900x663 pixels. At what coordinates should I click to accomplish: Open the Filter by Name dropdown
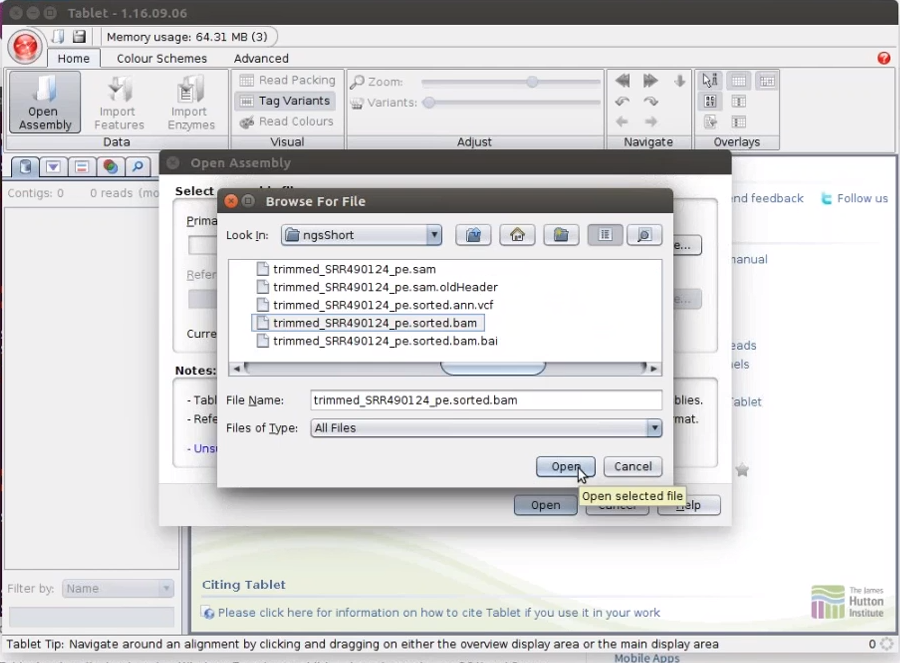coord(118,588)
